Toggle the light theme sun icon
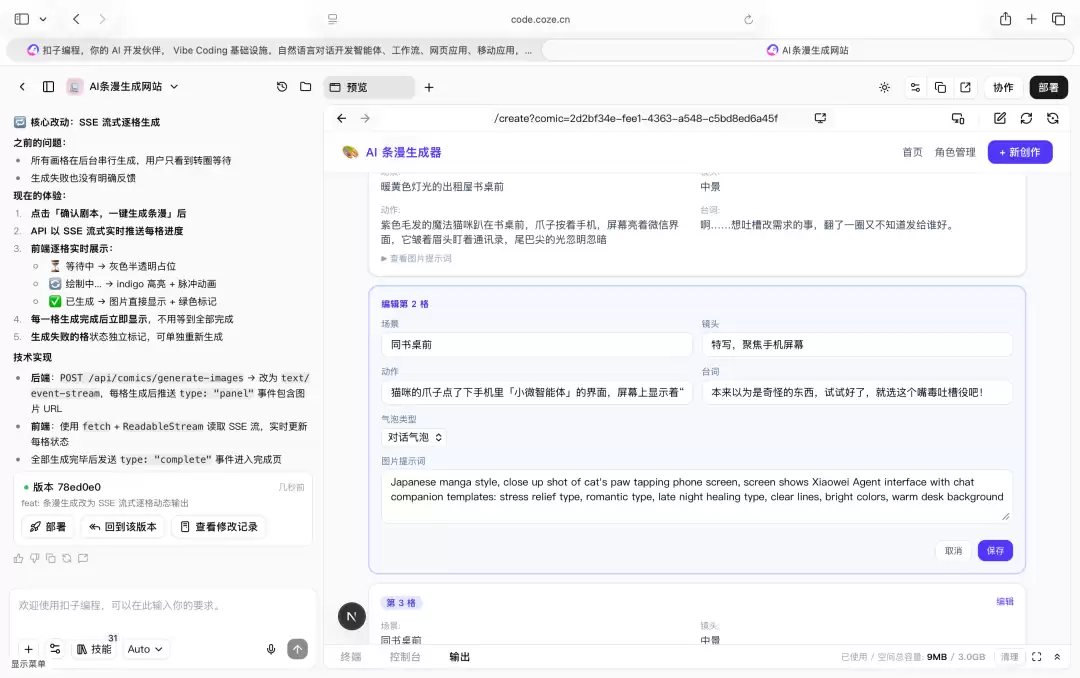Image resolution: width=1080 pixels, height=678 pixels. [884, 88]
